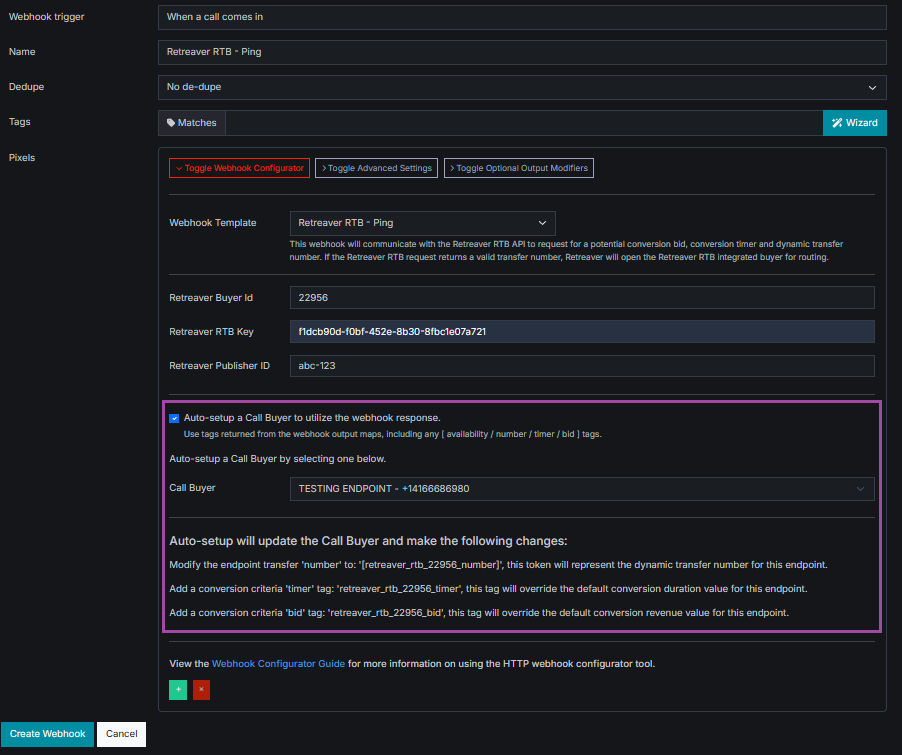Cancel webhook creation
This screenshot has height=755, width=902.
pos(122,734)
